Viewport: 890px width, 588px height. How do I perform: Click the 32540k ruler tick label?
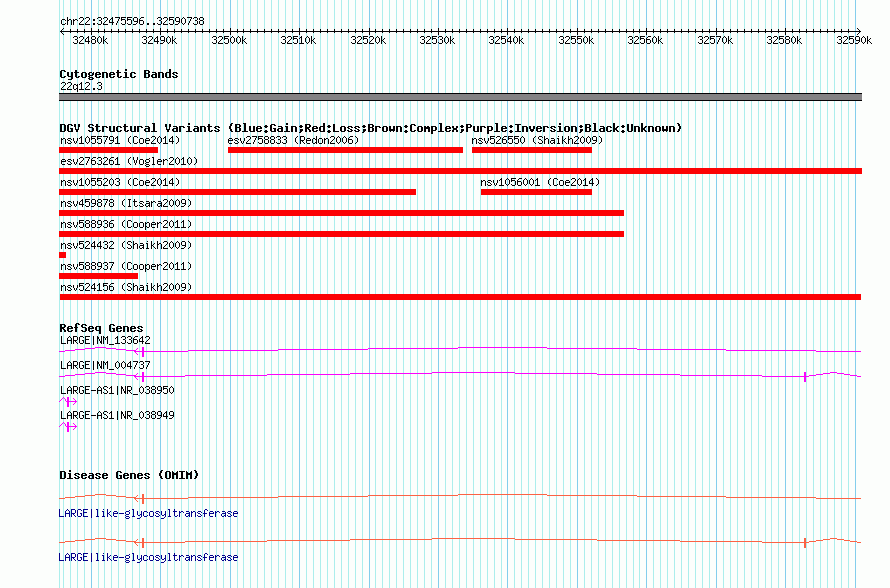coord(507,40)
